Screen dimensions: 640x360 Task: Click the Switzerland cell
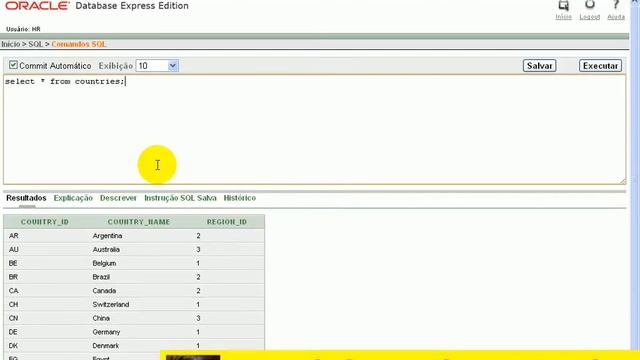pos(111,304)
